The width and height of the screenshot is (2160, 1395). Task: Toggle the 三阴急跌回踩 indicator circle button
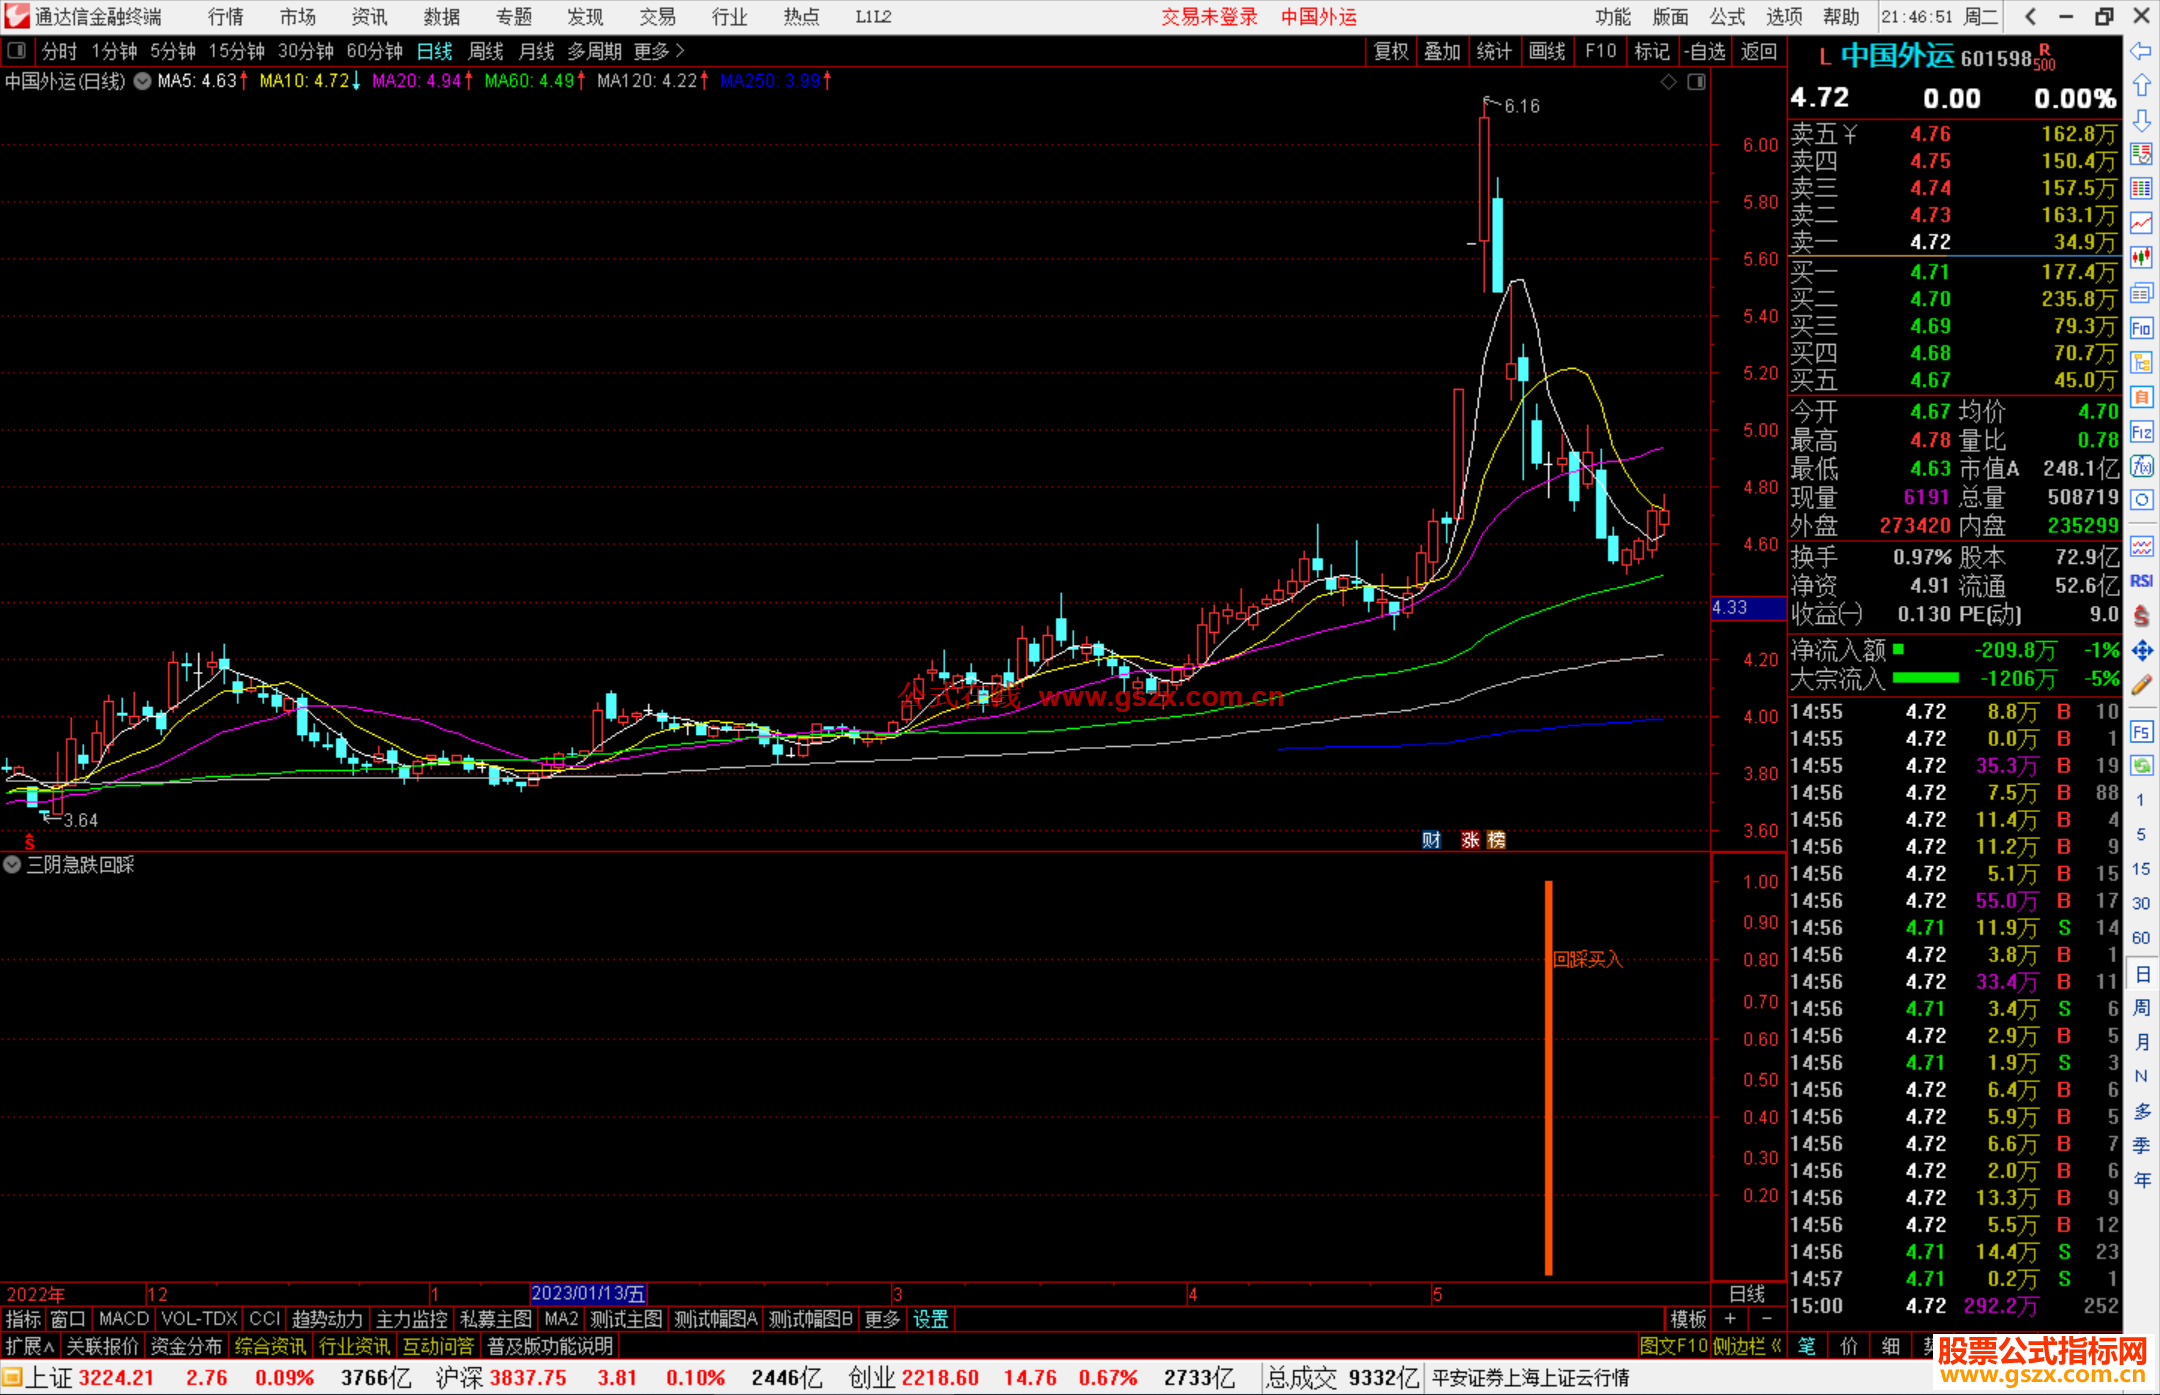pos(12,865)
